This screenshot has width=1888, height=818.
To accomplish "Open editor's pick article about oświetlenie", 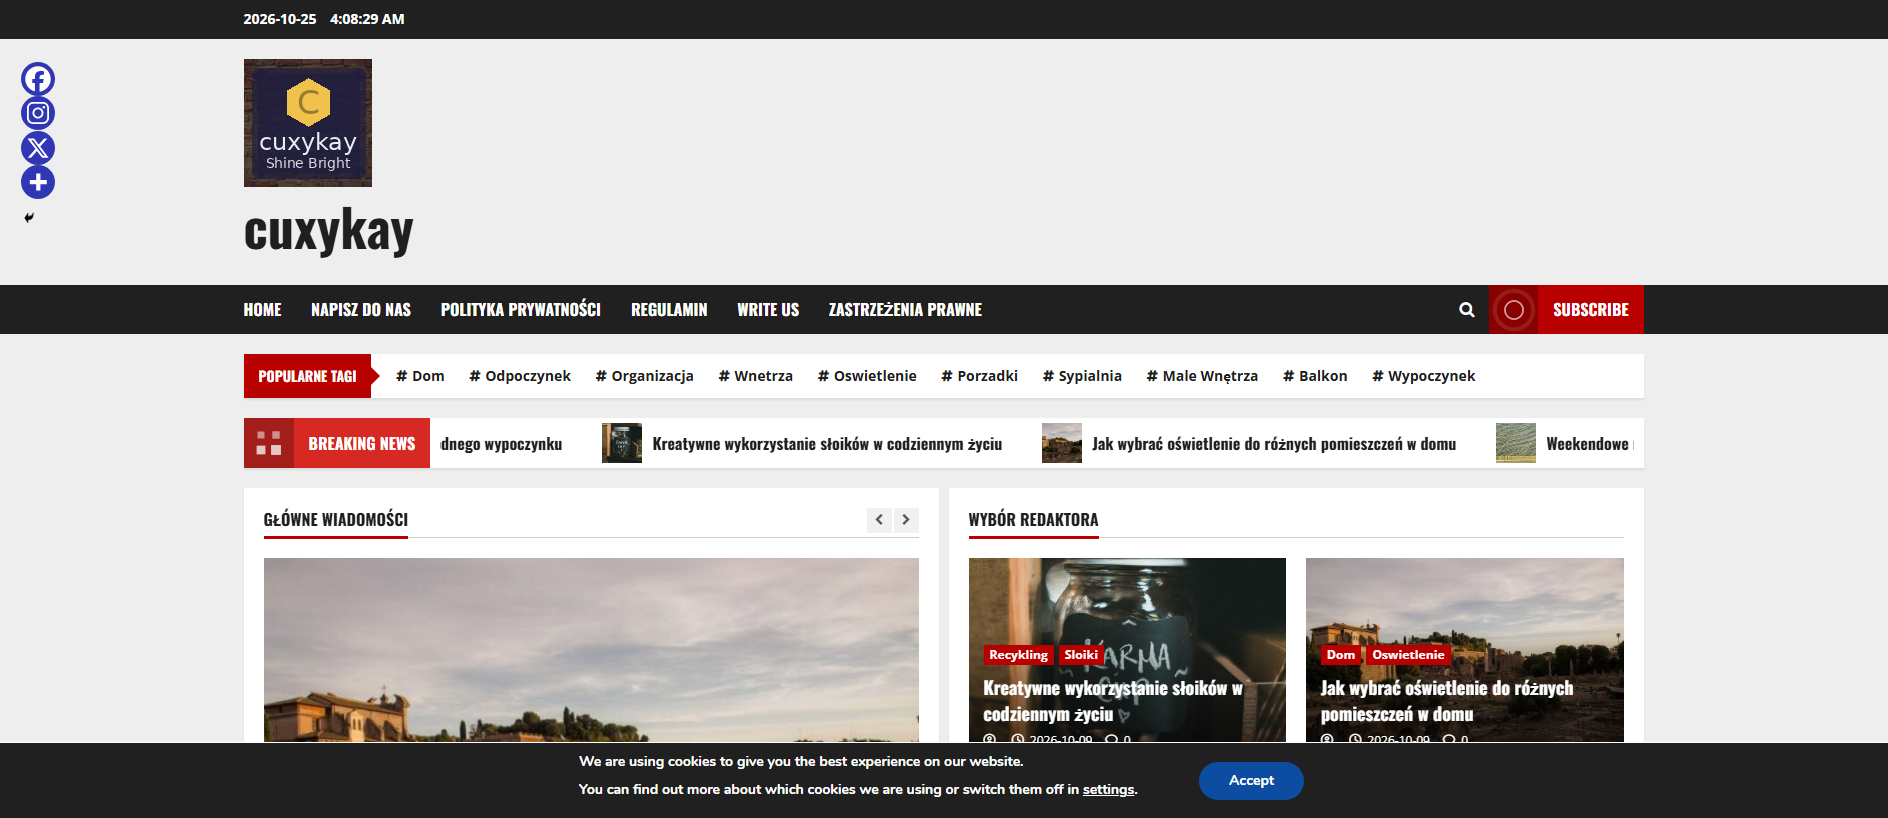I will click(x=1447, y=701).
